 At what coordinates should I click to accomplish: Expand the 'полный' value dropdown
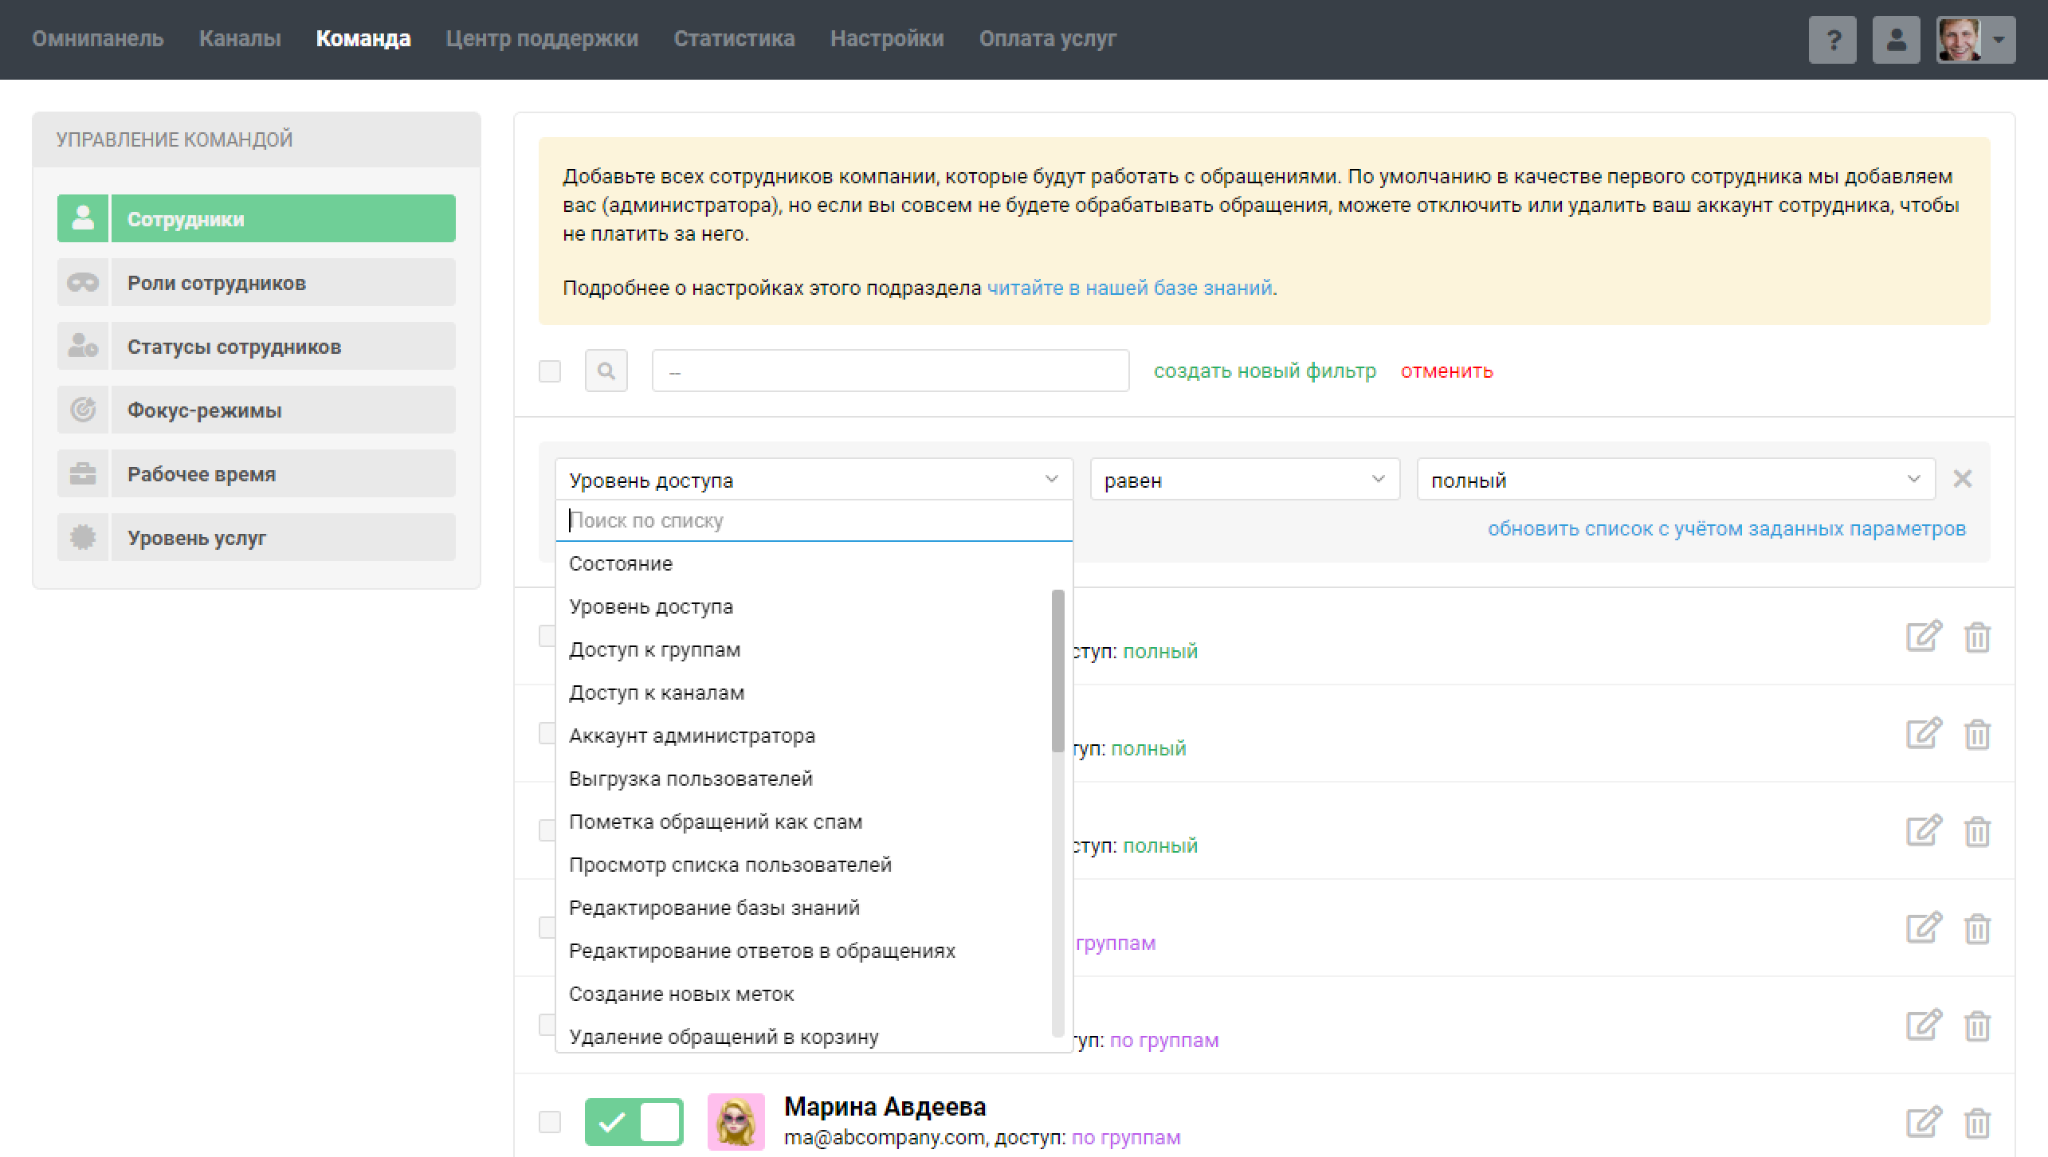[1675, 480]
